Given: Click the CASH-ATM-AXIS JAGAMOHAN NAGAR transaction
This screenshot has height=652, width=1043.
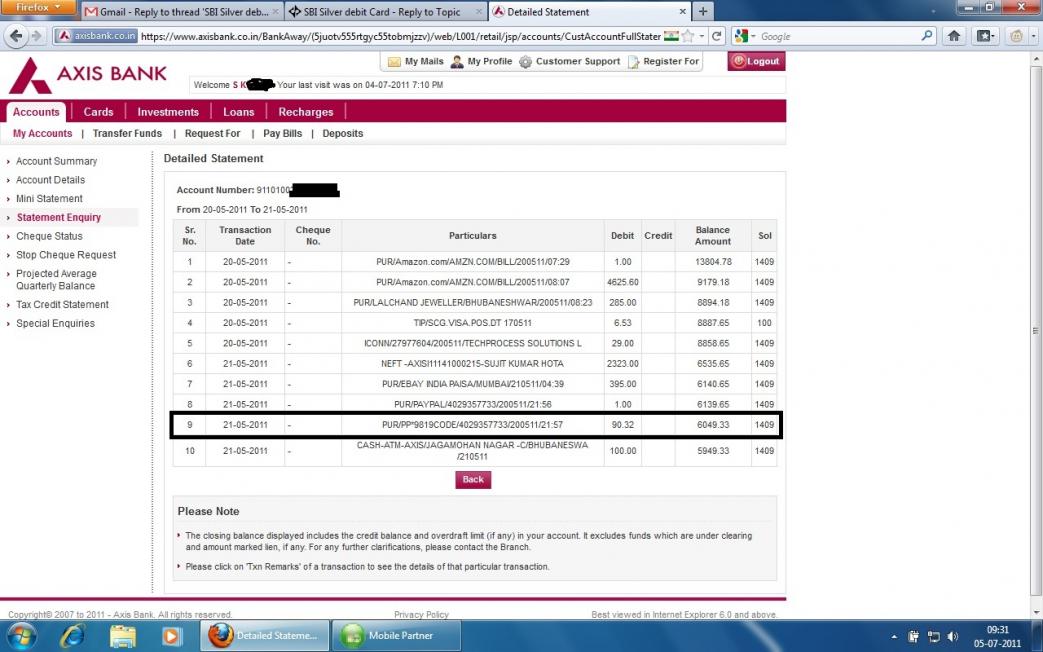Looking at the screenshot, I should tap(472, 450).
